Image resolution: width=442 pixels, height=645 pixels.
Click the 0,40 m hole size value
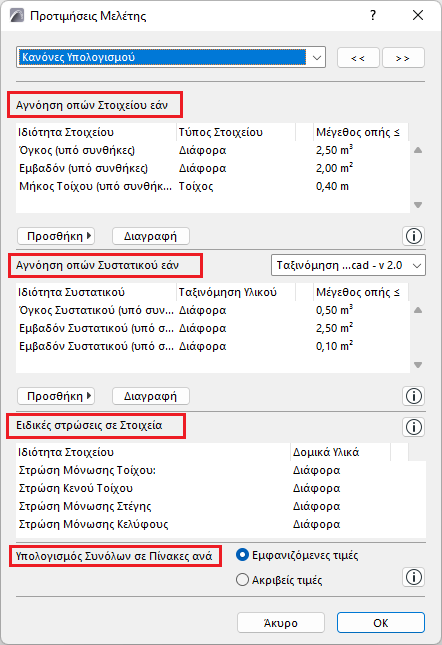point(332,186)
